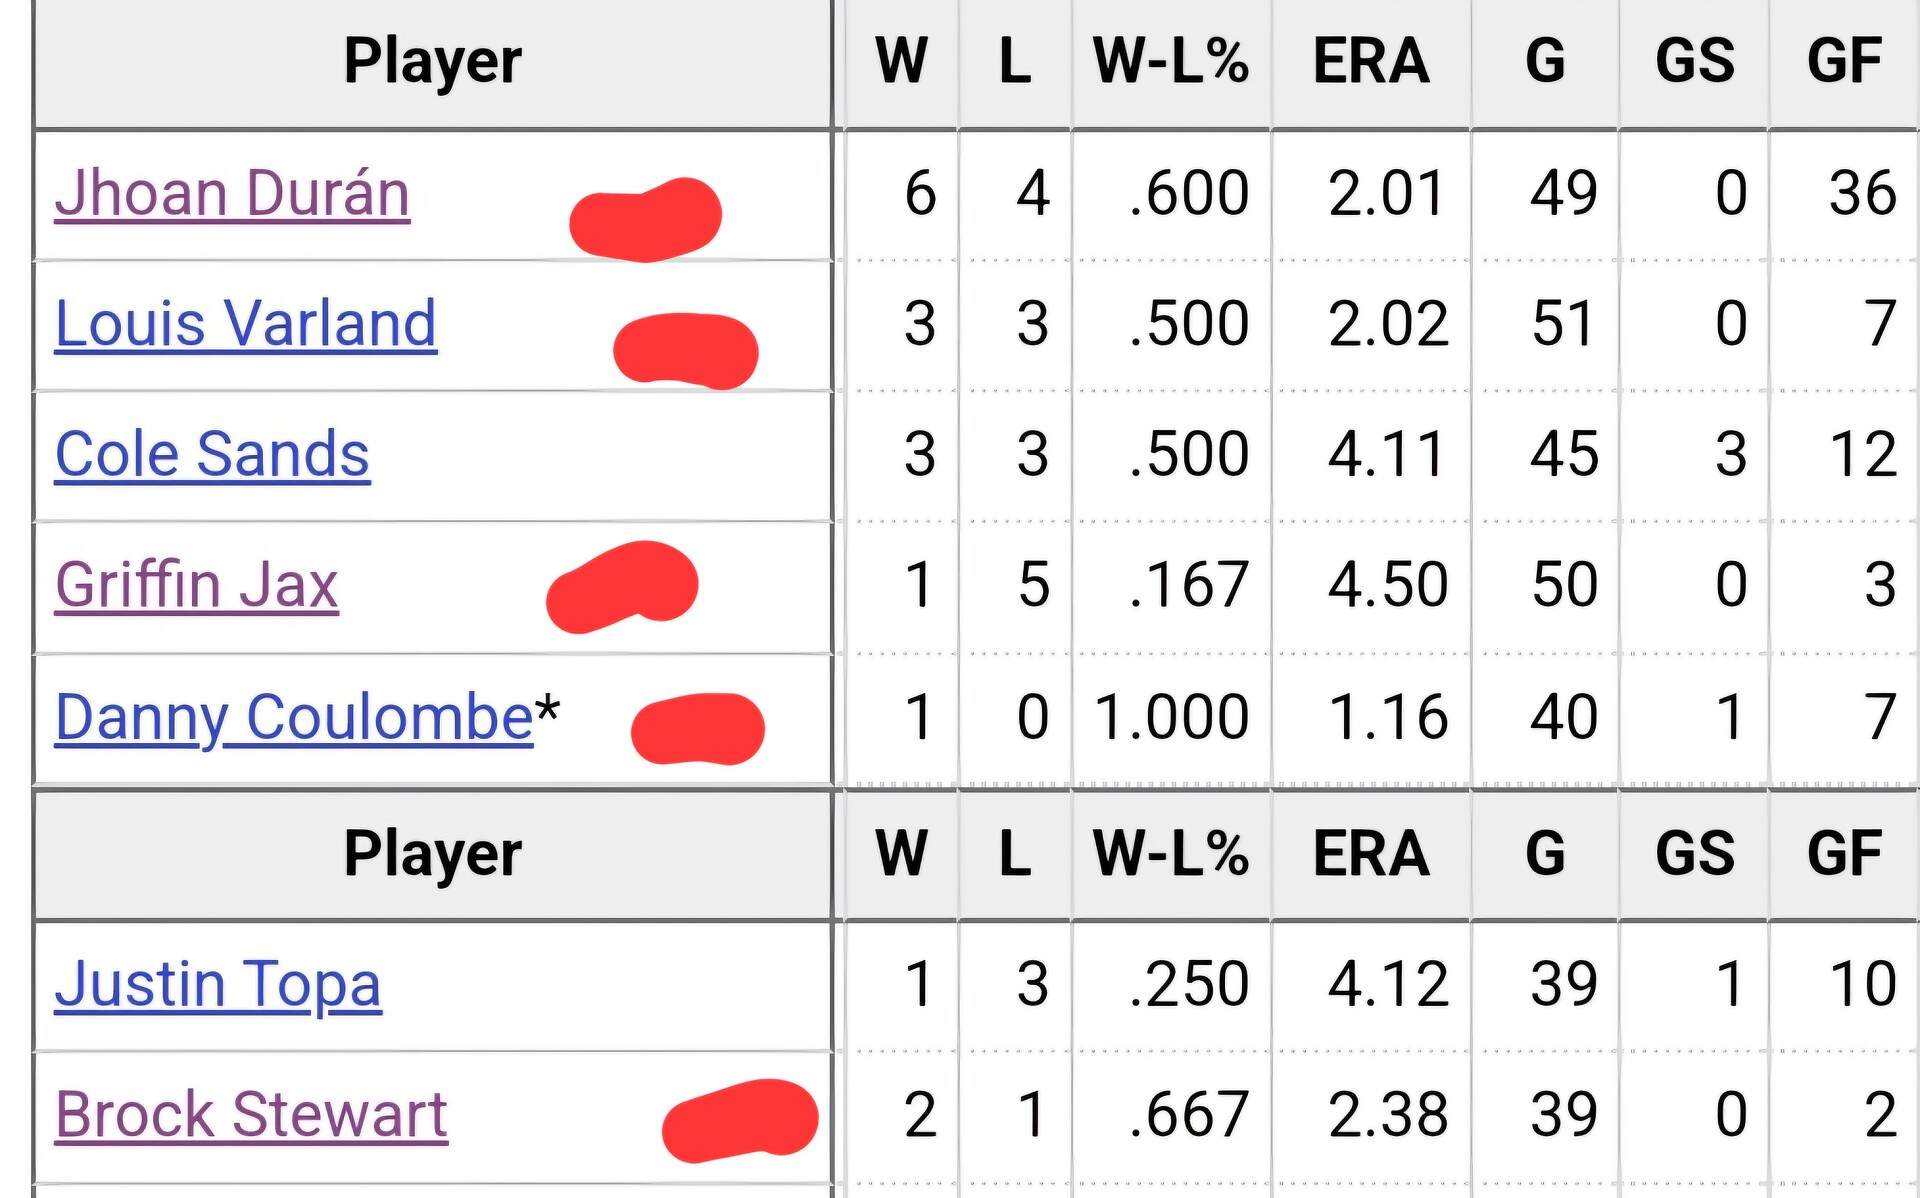The height and width of the screenshot is (1198, 1920).
Task: Click the lower Player column header
Action: point(433,855)
